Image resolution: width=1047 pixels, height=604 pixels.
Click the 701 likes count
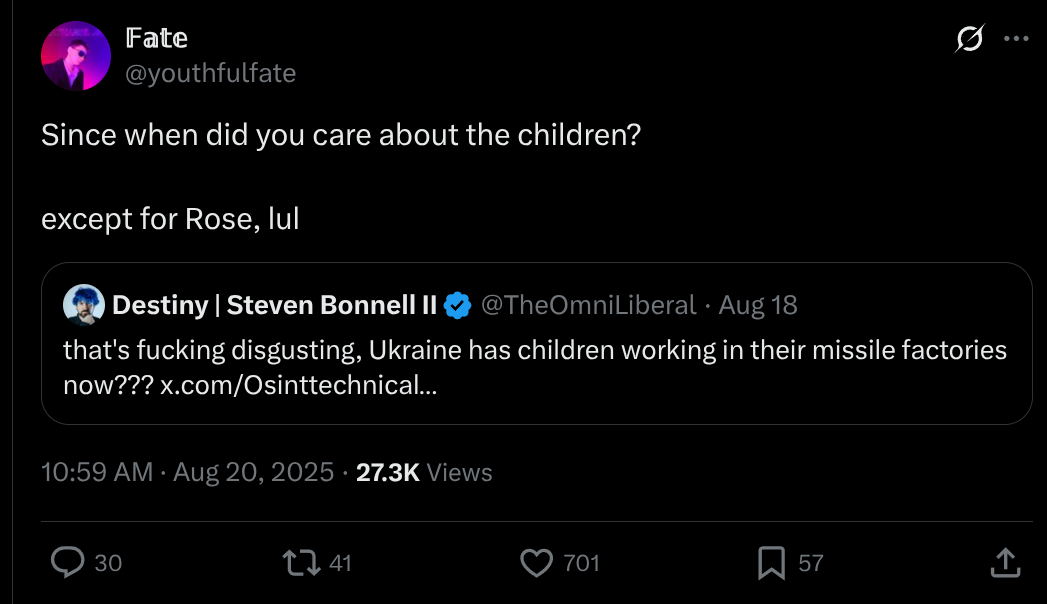pyautogui.click(x=582, y=563)
